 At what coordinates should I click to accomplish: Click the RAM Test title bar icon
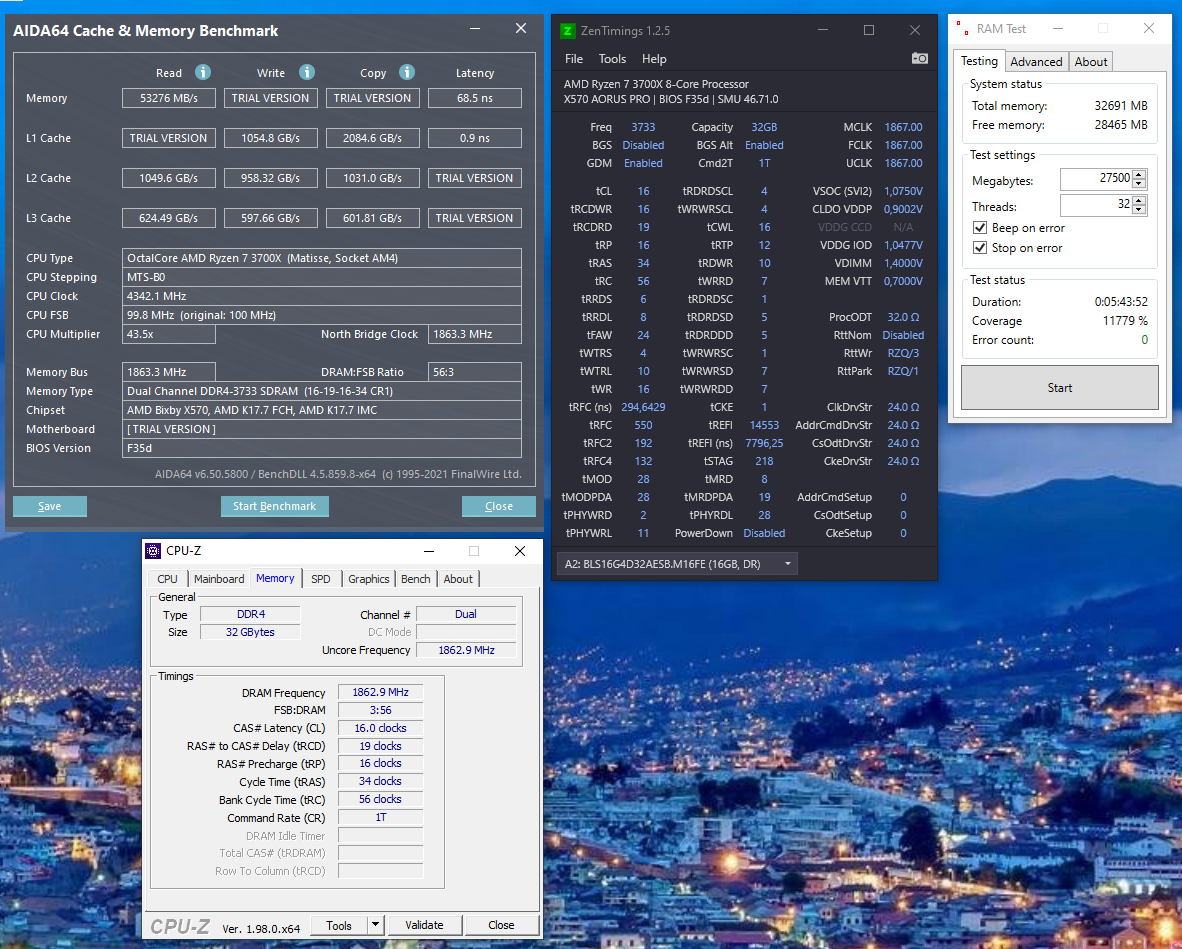[x=963, y=28]
